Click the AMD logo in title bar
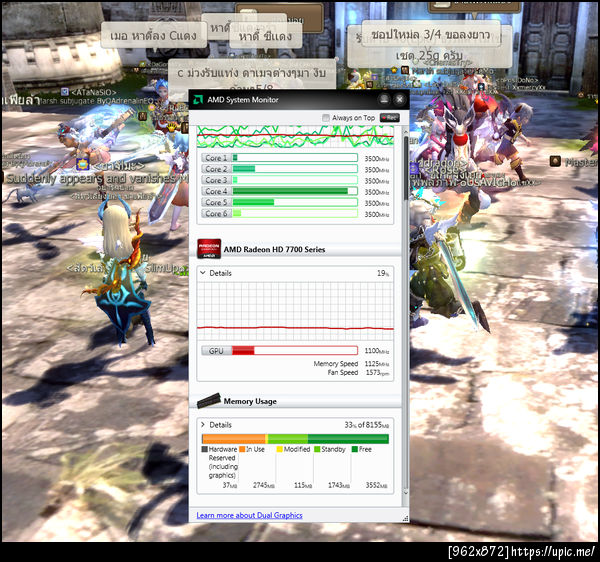The width and height of the screenshot is (600, 562). coord(198,100)
